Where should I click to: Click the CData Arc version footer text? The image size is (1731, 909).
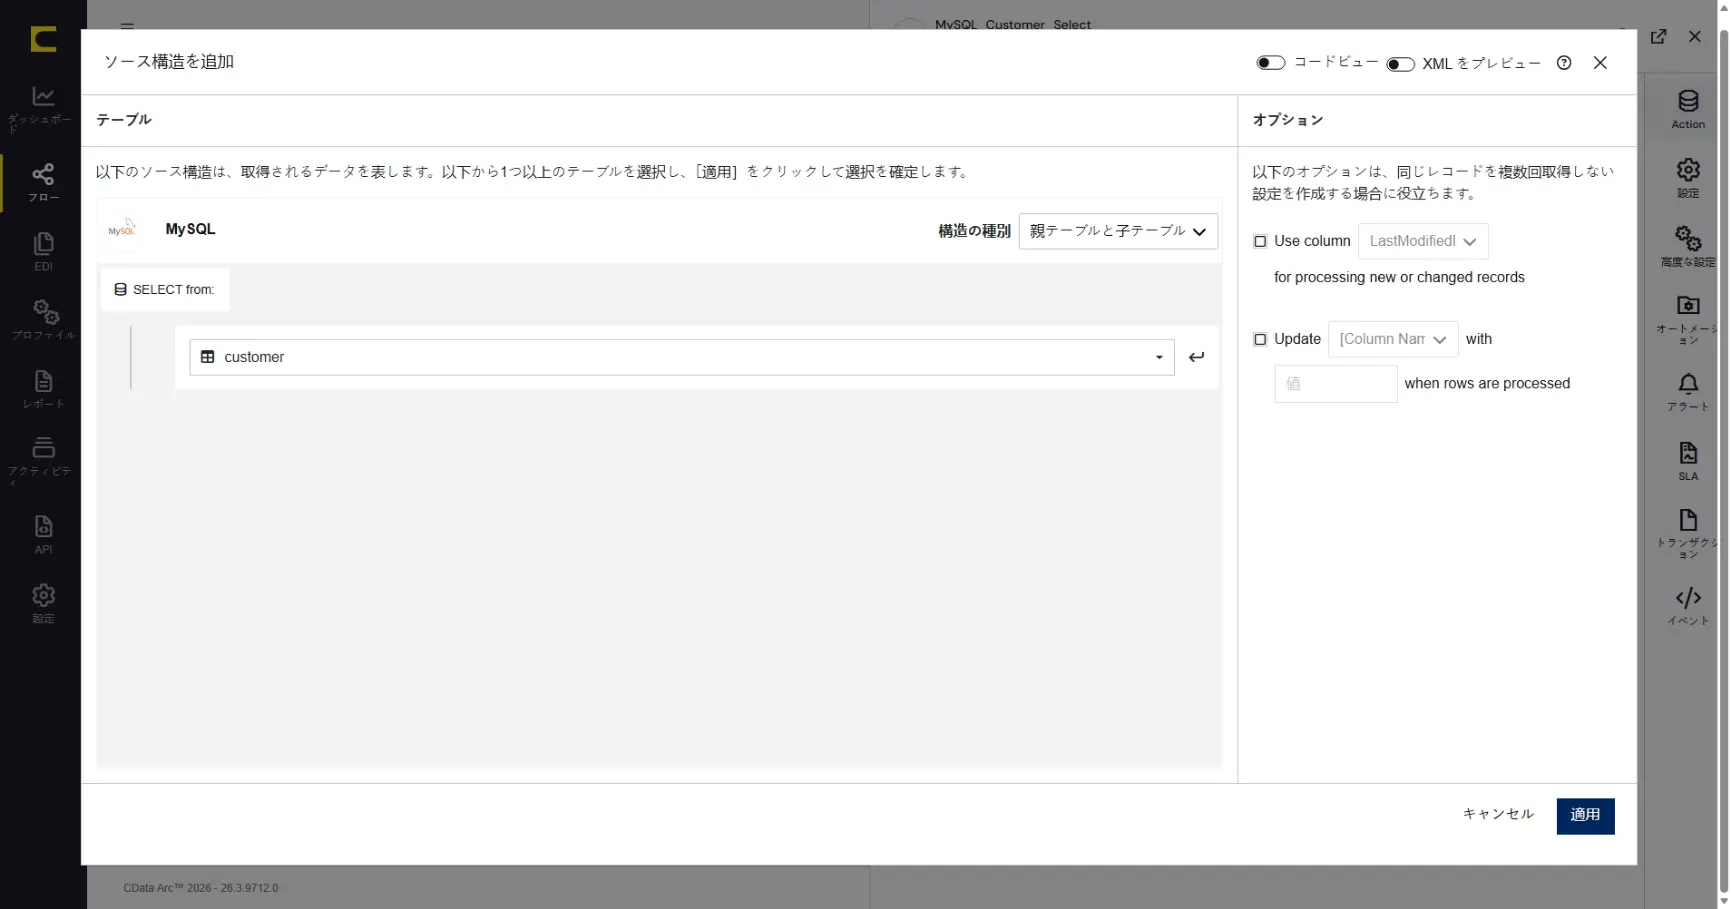[x=201, y=888]
